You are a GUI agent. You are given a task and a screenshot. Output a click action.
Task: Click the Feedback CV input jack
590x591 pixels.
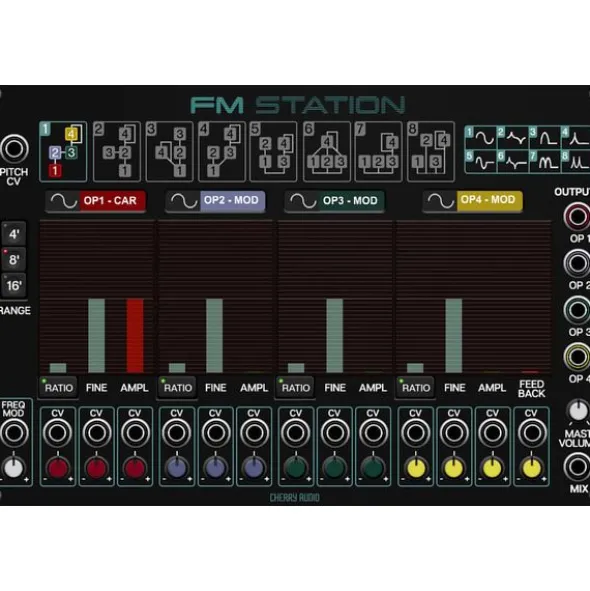[532, 433]
